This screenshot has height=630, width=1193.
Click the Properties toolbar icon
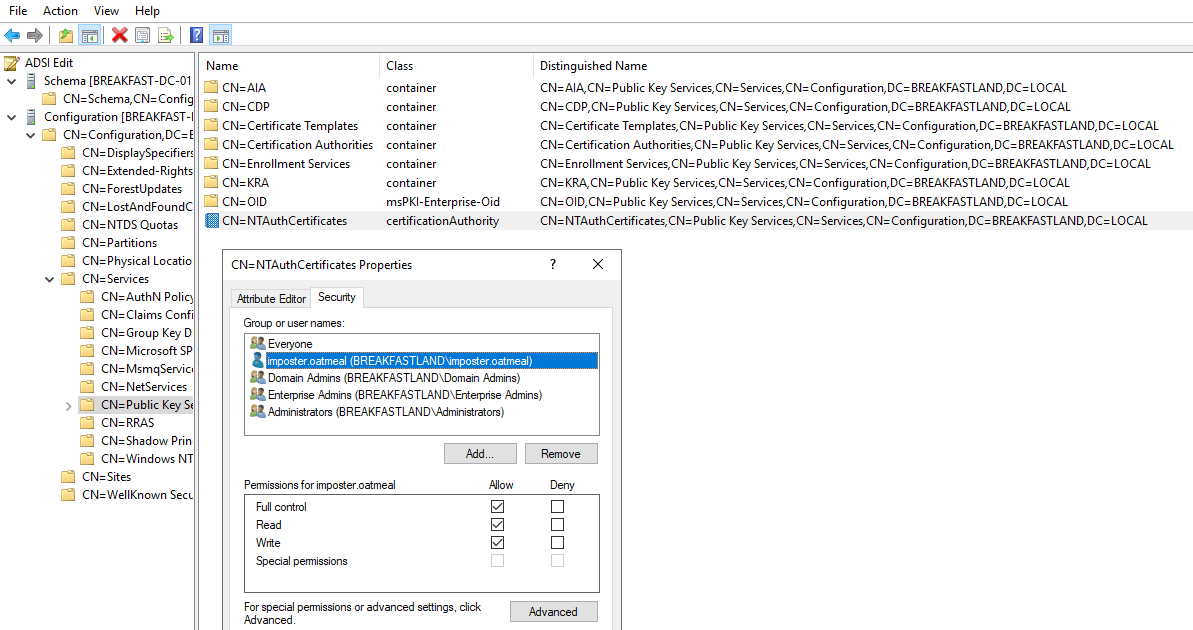[x=143, y=36]
